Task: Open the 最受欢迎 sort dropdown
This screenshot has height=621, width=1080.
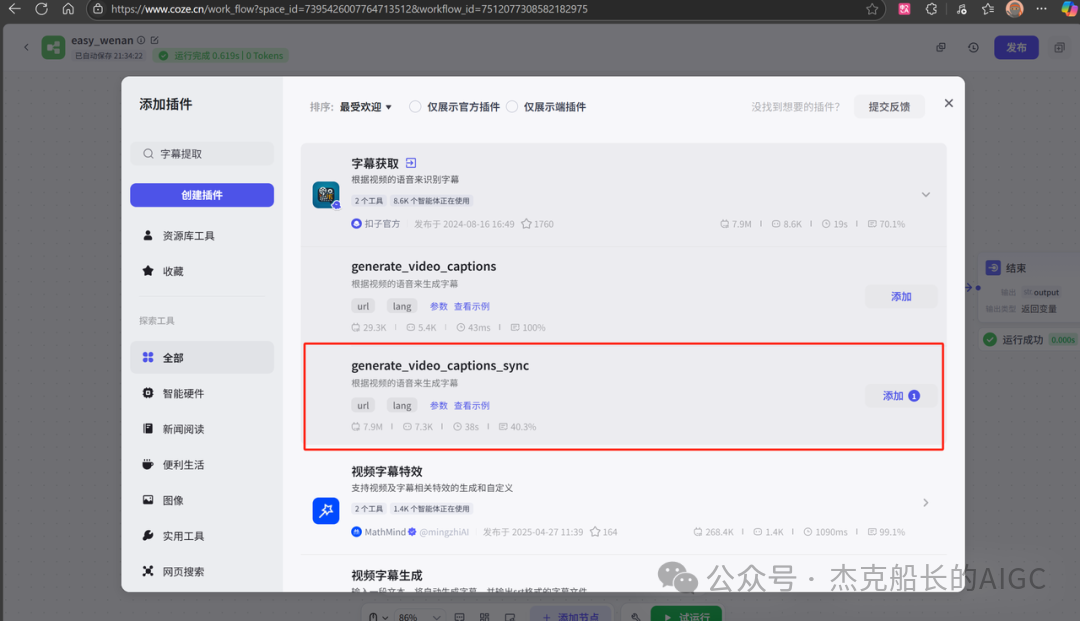Action: point(366,107)
